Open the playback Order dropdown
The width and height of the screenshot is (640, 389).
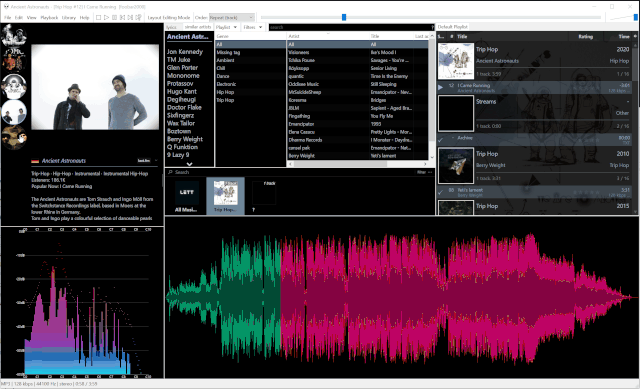click(x=232, y=18)
